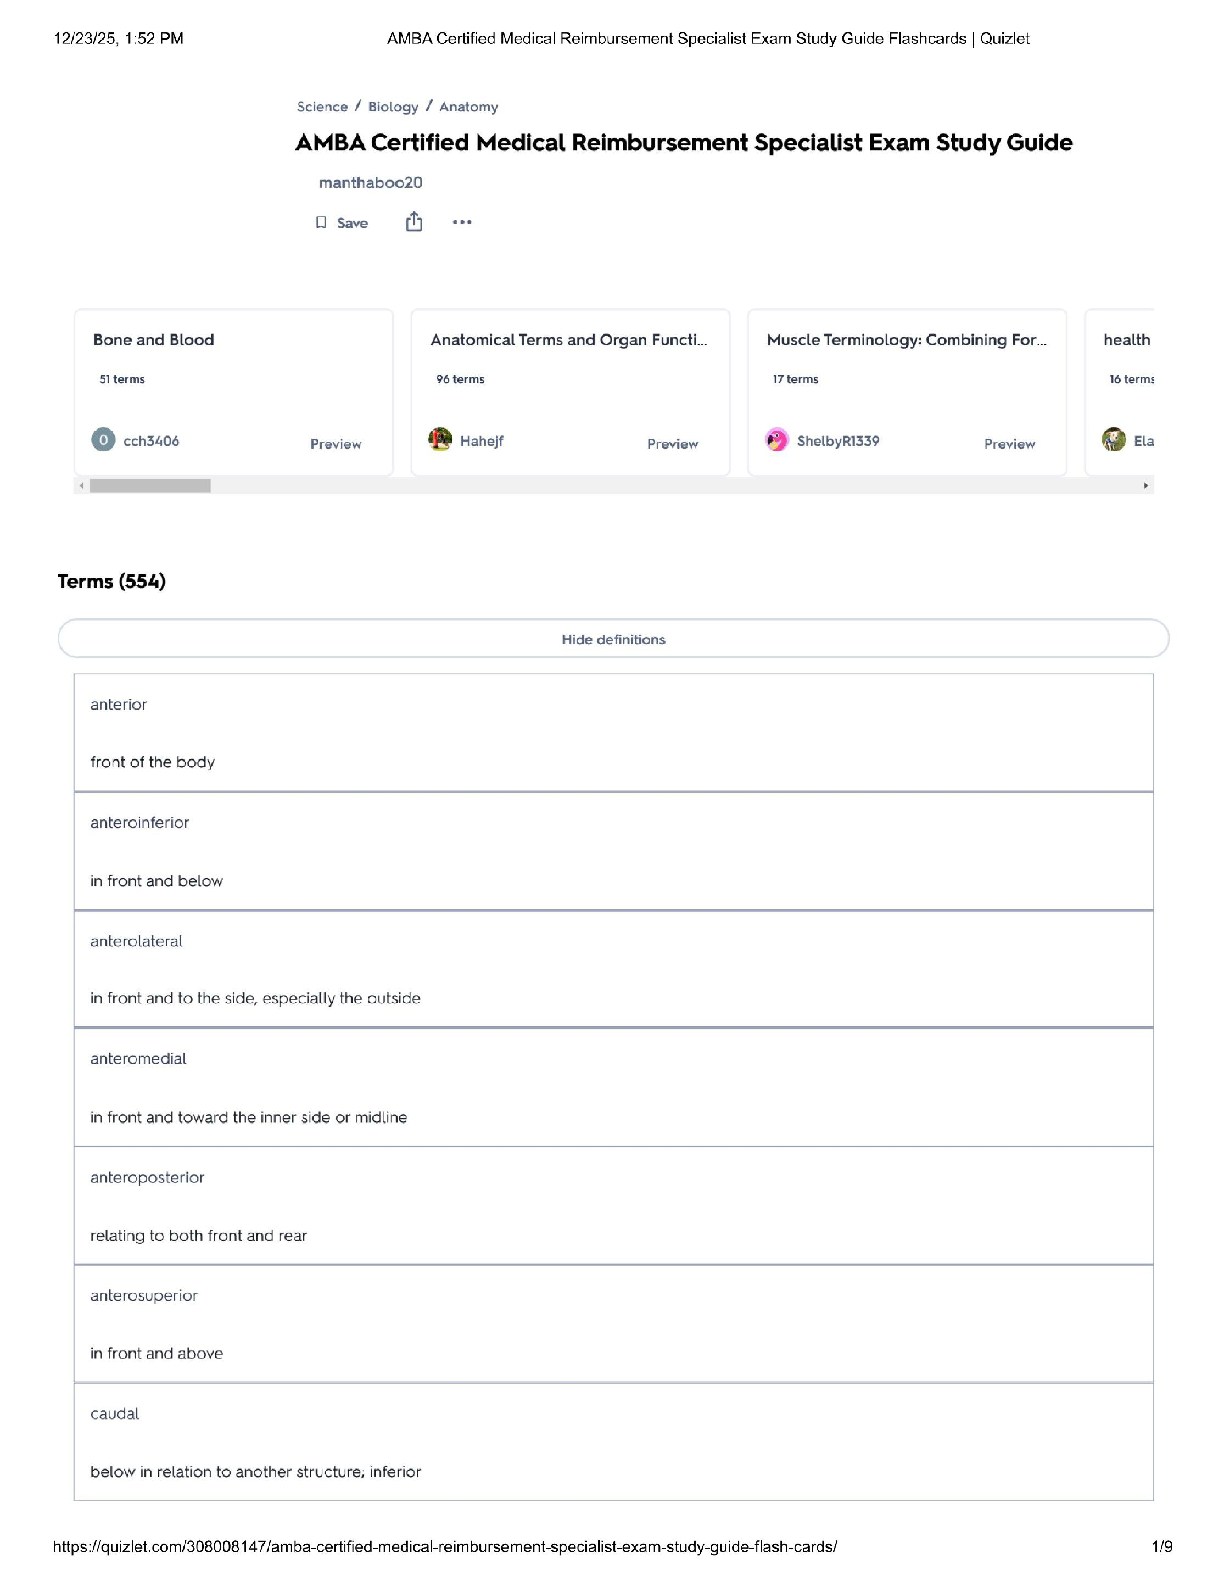This screenshot has height=1584, width=1224.
Task: Click ShelbyR1339 profile avatar
Action: (777, 440)
